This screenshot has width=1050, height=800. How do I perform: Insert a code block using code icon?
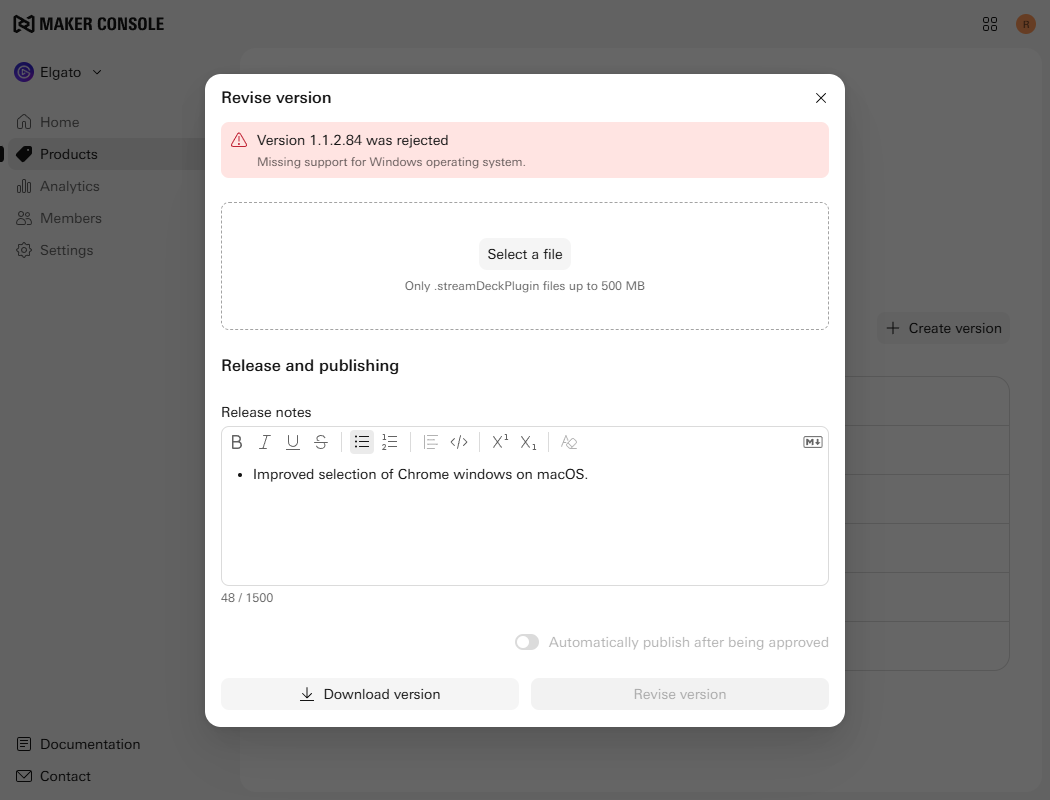(x=459, y=442)
